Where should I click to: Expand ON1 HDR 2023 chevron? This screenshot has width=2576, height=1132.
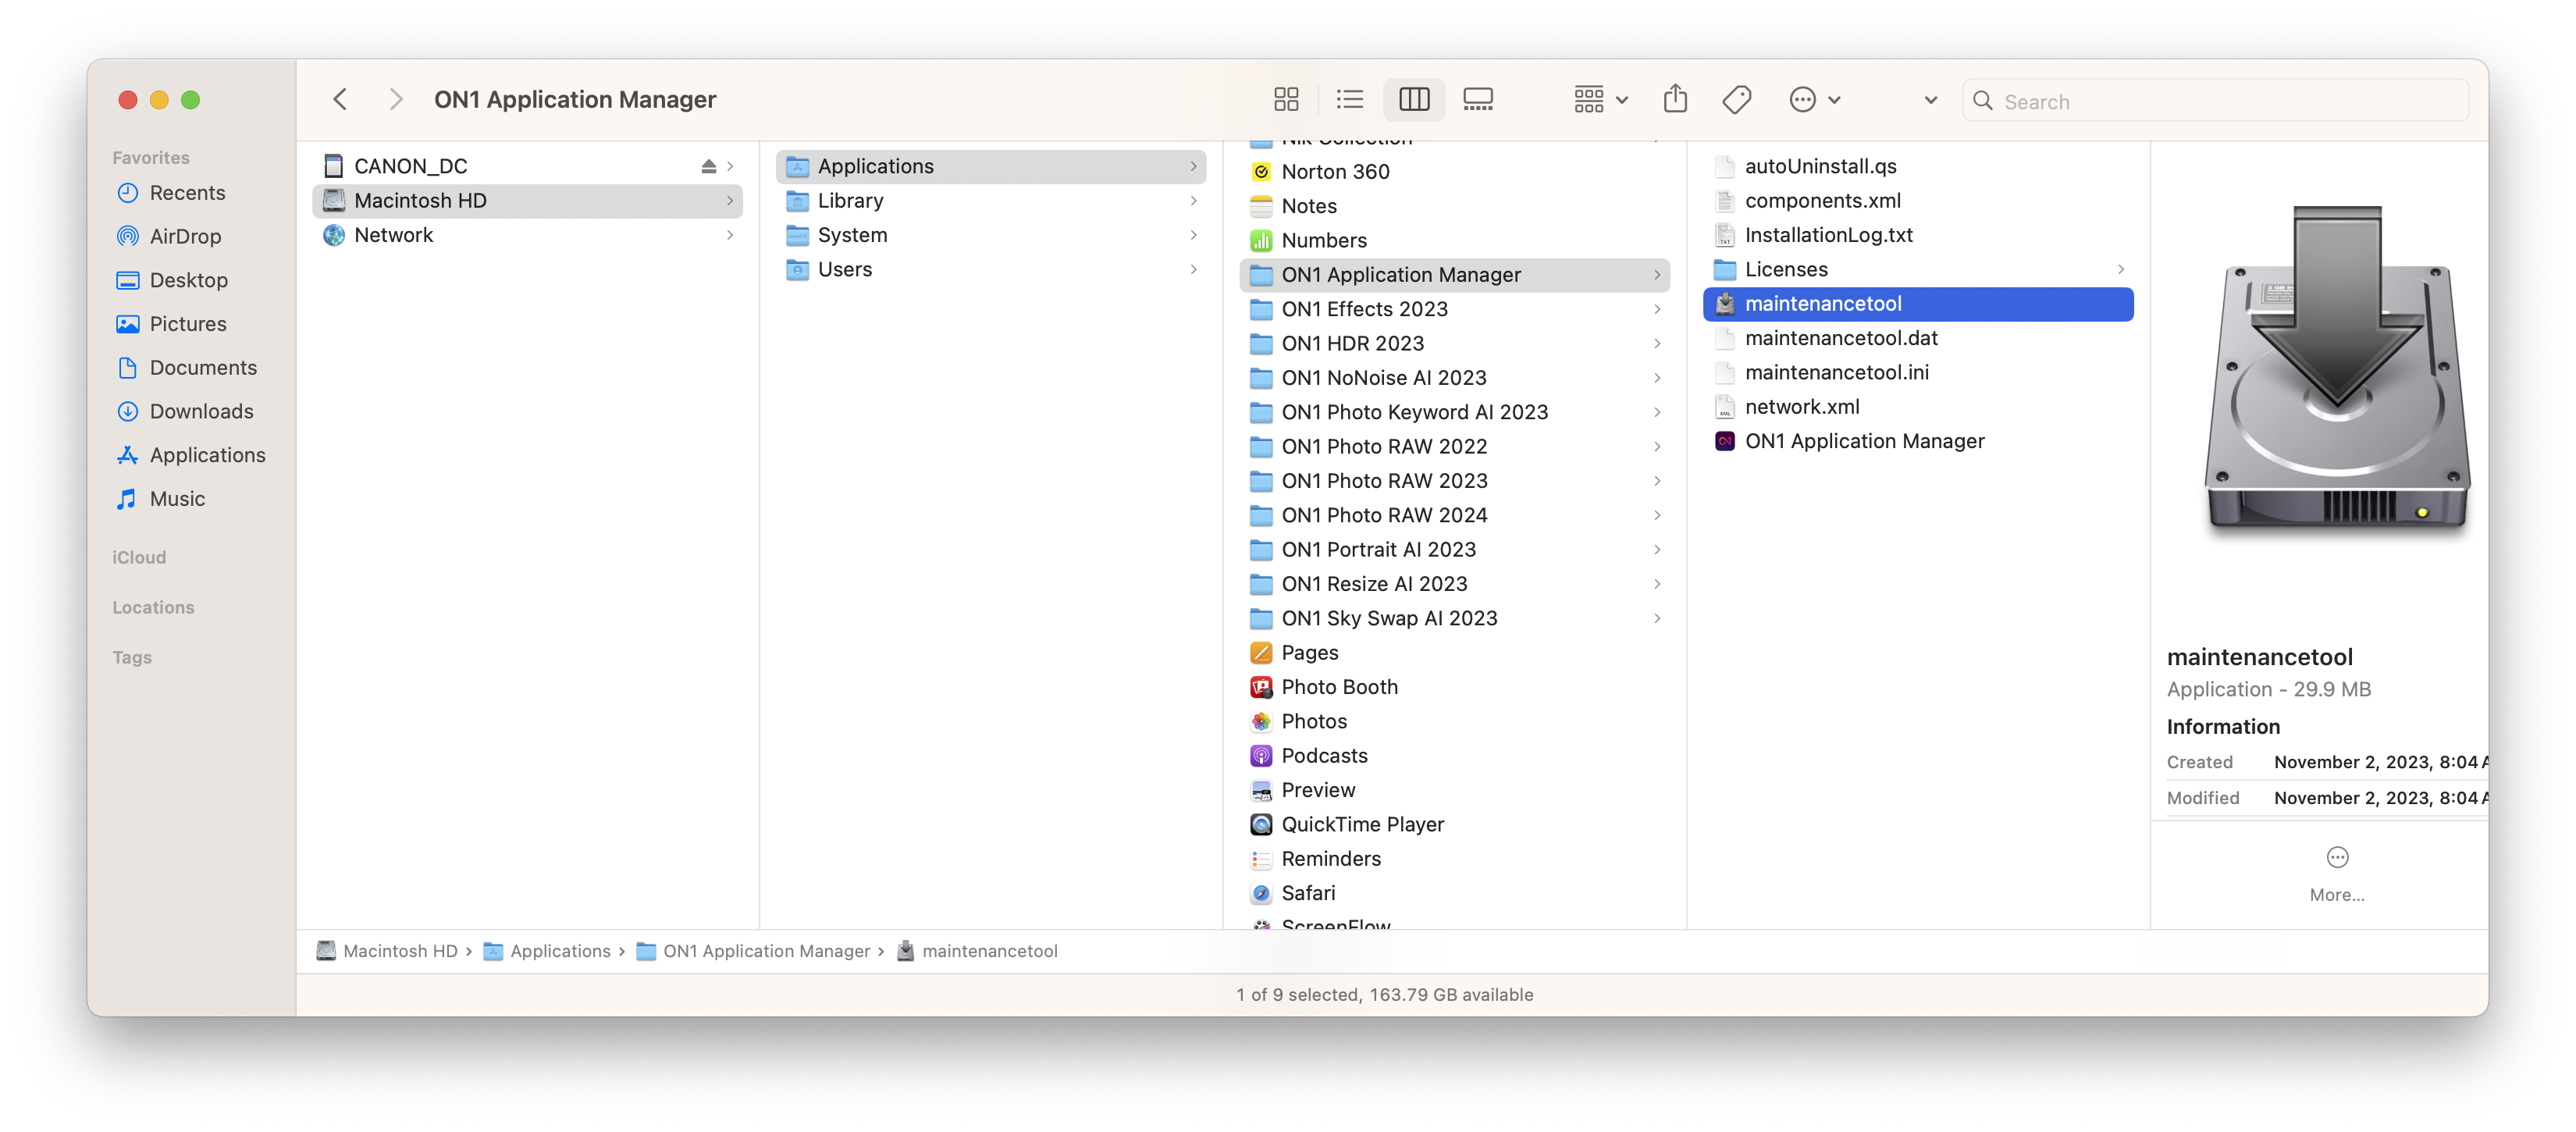pyautogui.click(x=1657, y=343)
